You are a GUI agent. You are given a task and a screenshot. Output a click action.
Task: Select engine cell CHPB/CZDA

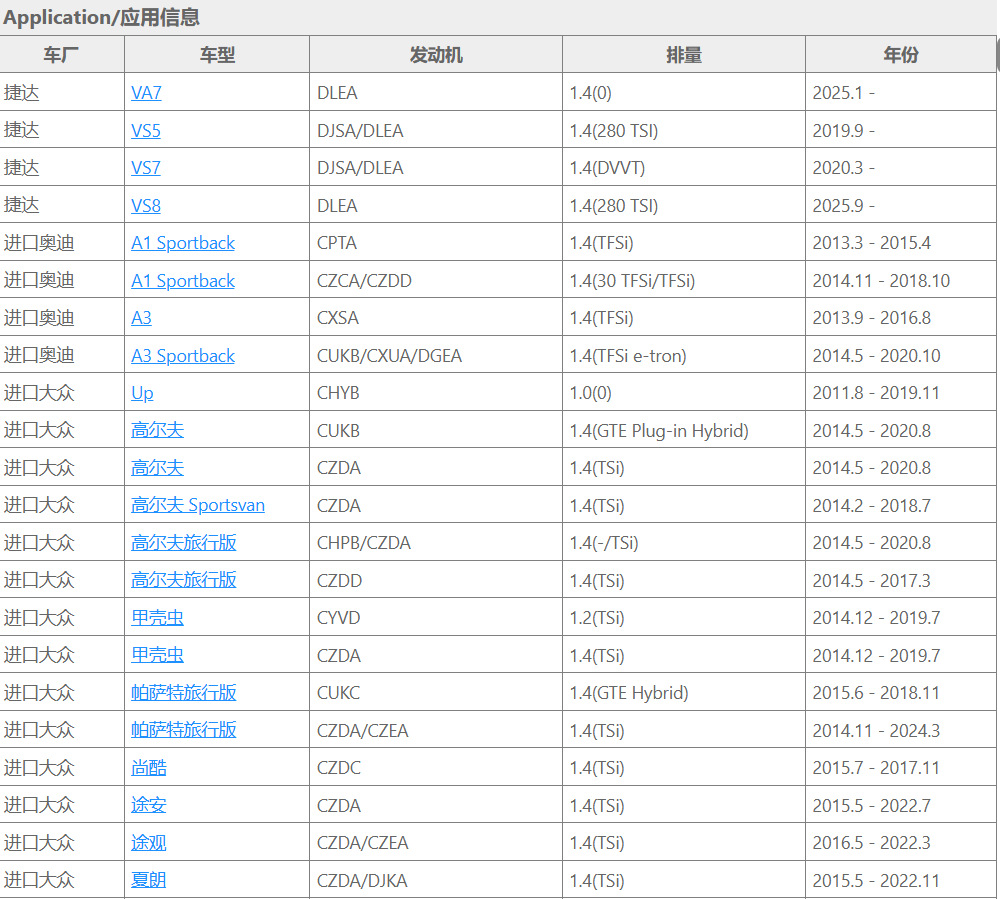pyautogui.click(x=436, y=543)
